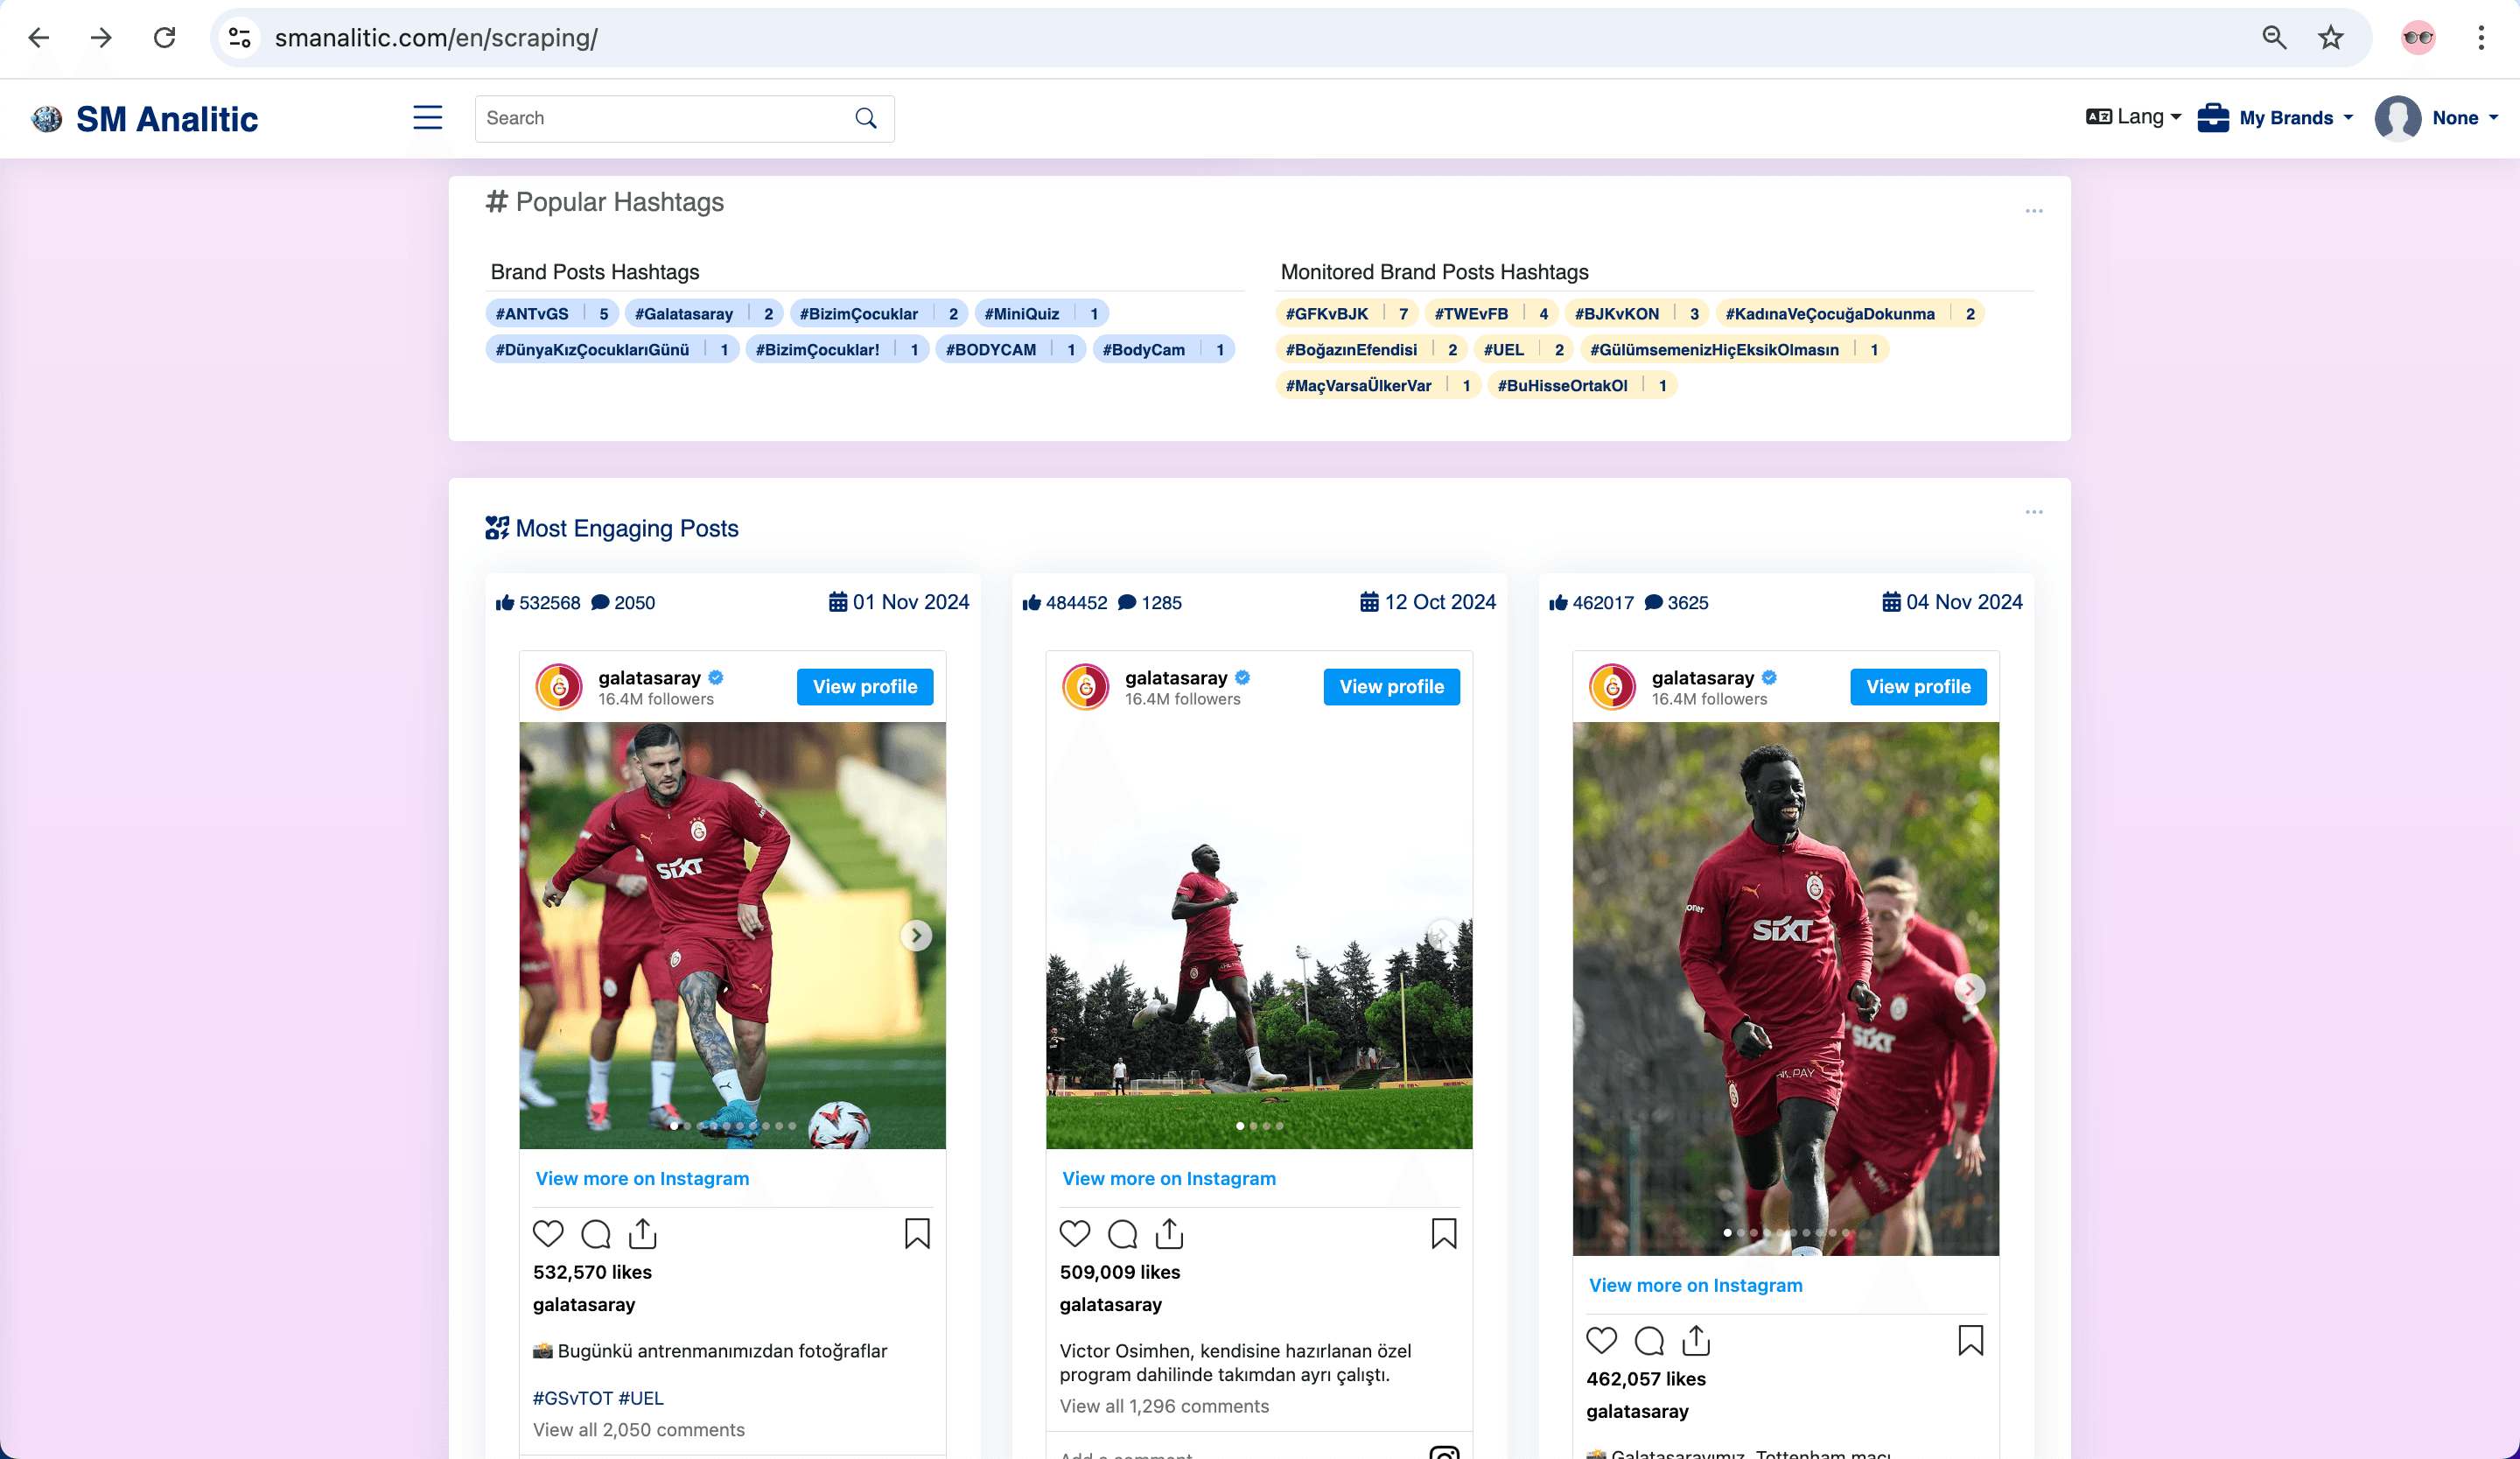Click the browser zoom magnifier icon
The image size is (2520, 1459).
pyautogui.click(x=2274, y=38)
